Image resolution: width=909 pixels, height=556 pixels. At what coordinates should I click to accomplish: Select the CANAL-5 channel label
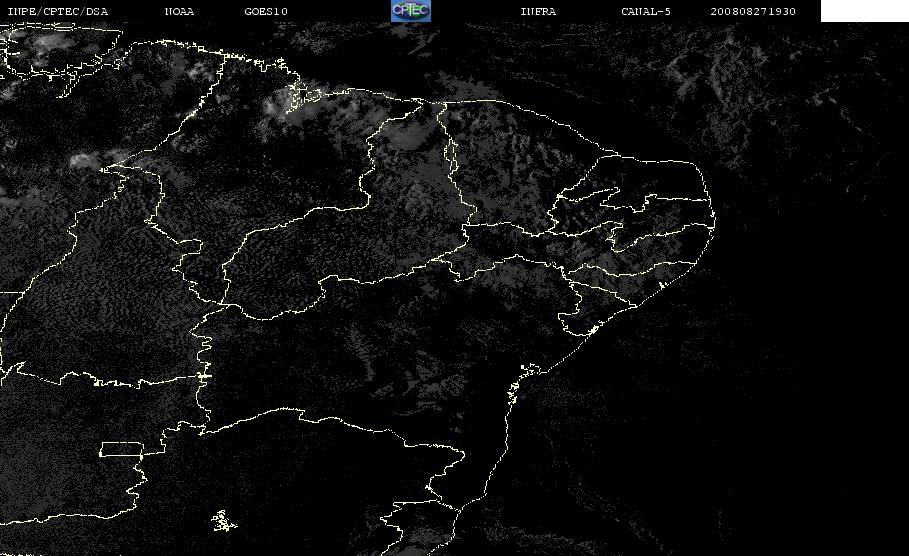(646, 12)
